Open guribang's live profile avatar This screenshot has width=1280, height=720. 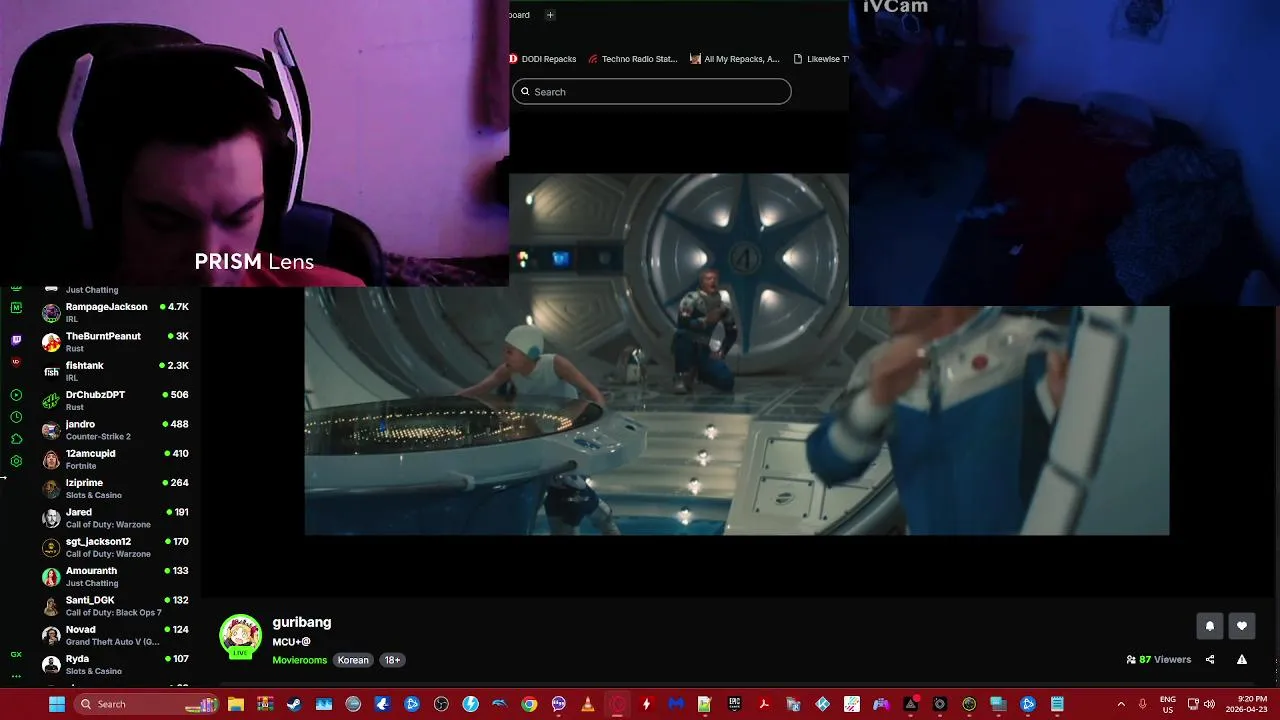[240, 636]
